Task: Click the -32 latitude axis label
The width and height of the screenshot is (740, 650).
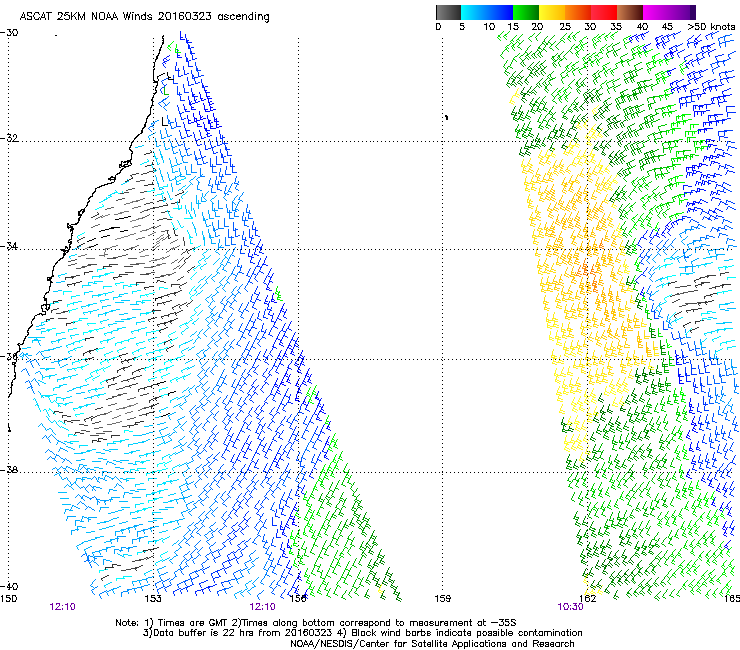Action: tap(9, 138)
